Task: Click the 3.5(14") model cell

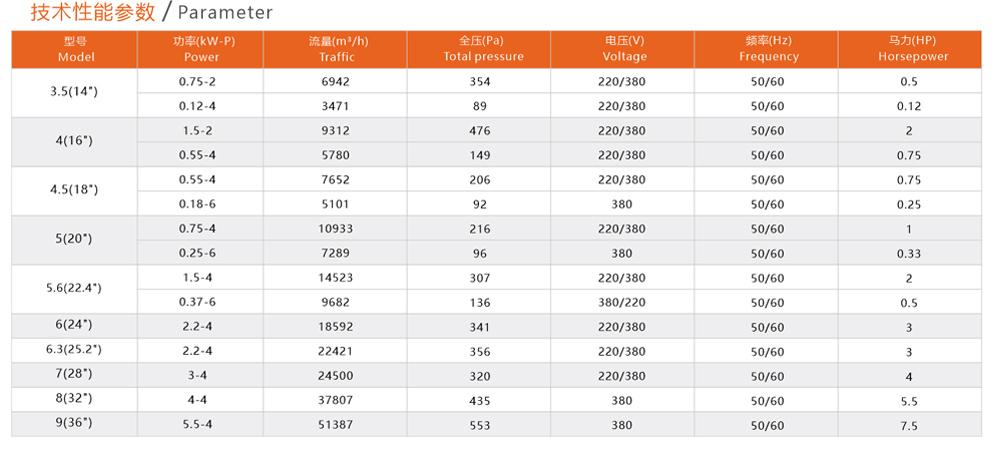Action: coord(76,92)
